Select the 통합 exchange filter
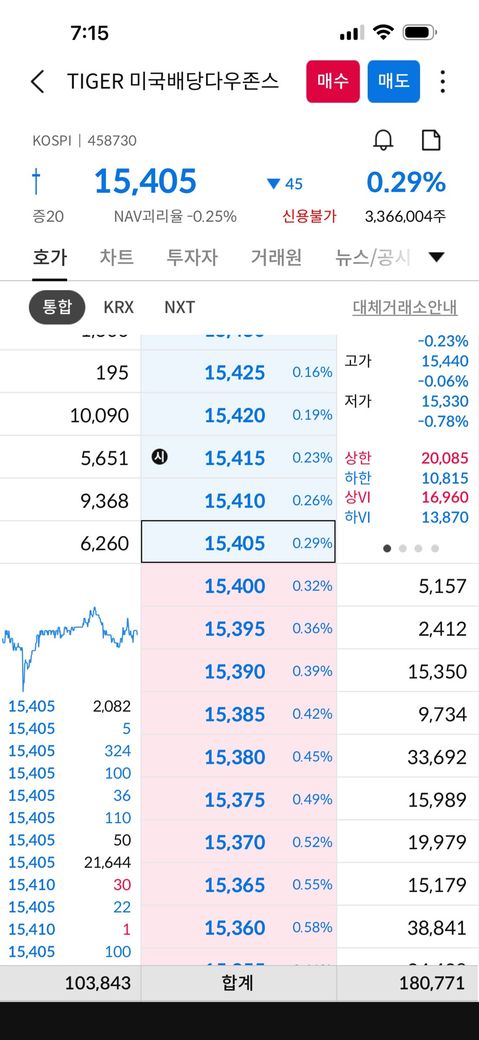Image resolution: width=479 pixels, height=1040 pixels. point(57,307)
